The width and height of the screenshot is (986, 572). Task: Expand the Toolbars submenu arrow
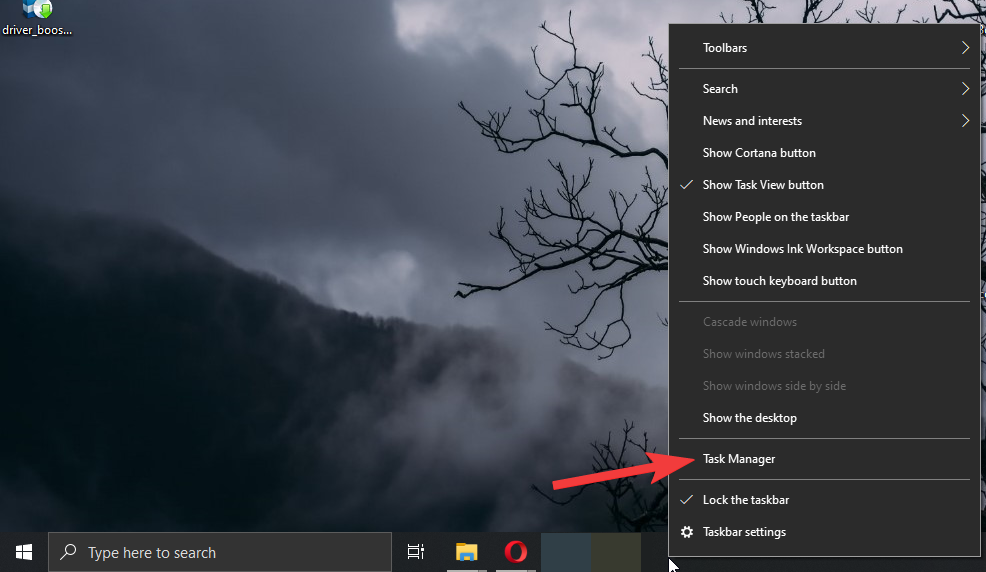tap(965, 48)
